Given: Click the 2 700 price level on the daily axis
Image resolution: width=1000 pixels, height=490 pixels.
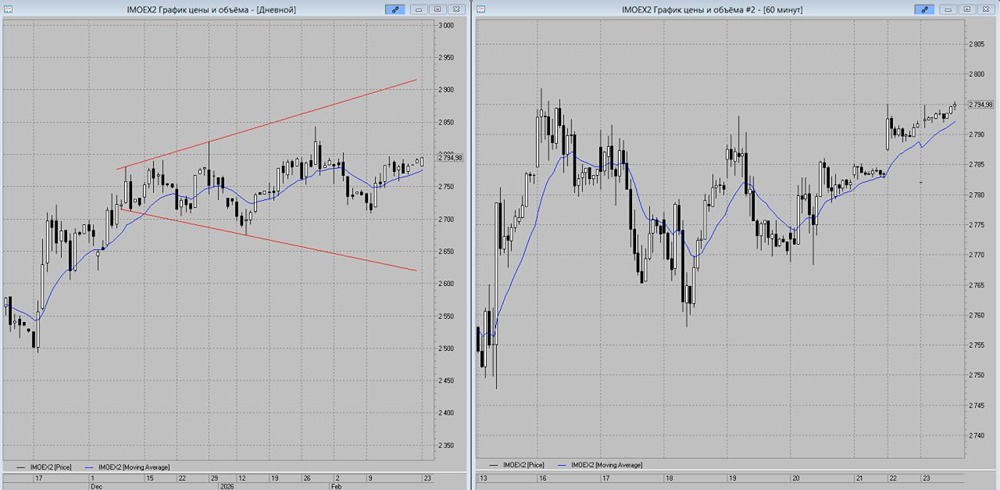Looking at the screenshot, I should tap(445, 219).
